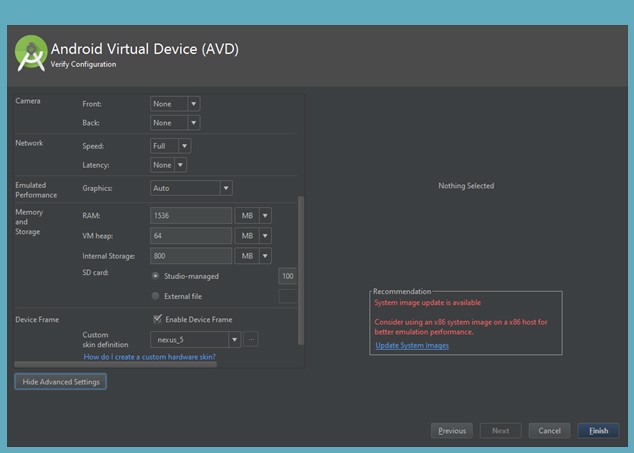Click the 'System image update is available' text

pos(428,303)
